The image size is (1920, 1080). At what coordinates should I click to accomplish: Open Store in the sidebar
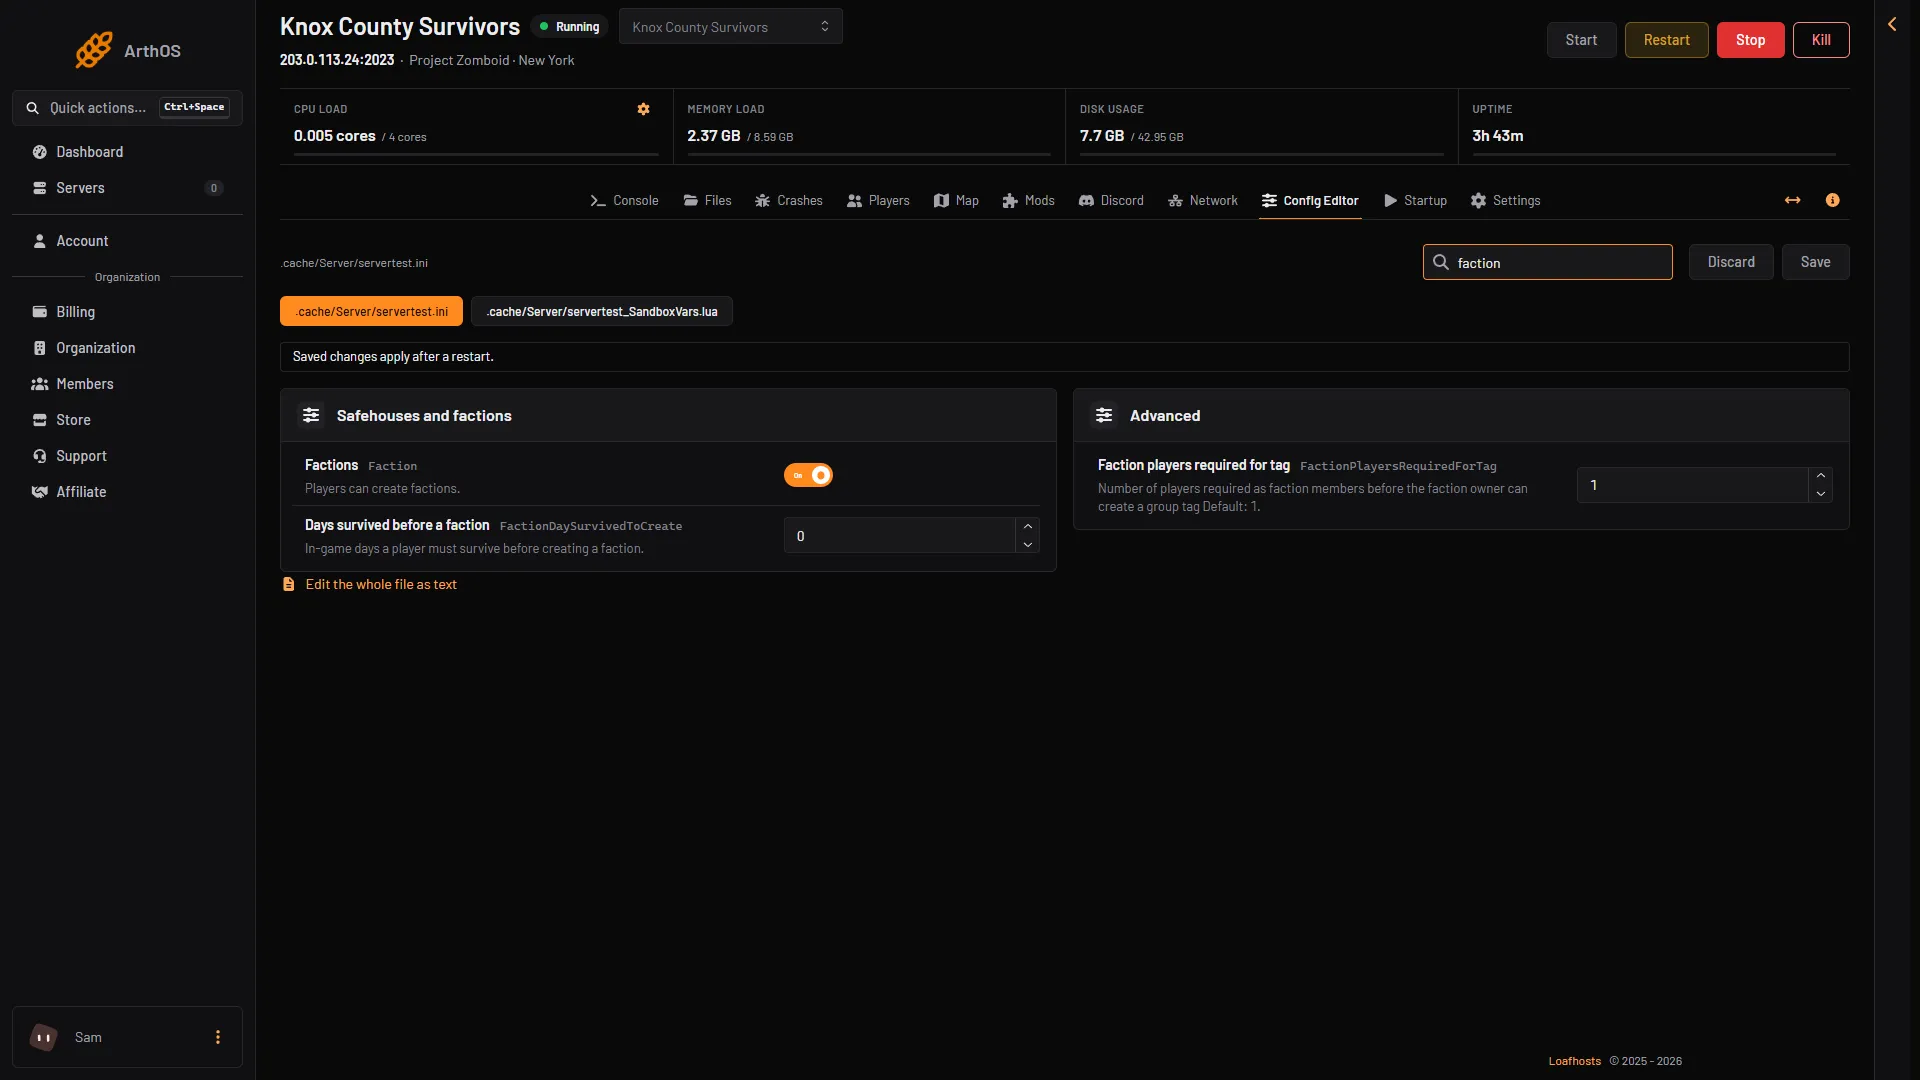pyautogui.click(x=127, y=420)
